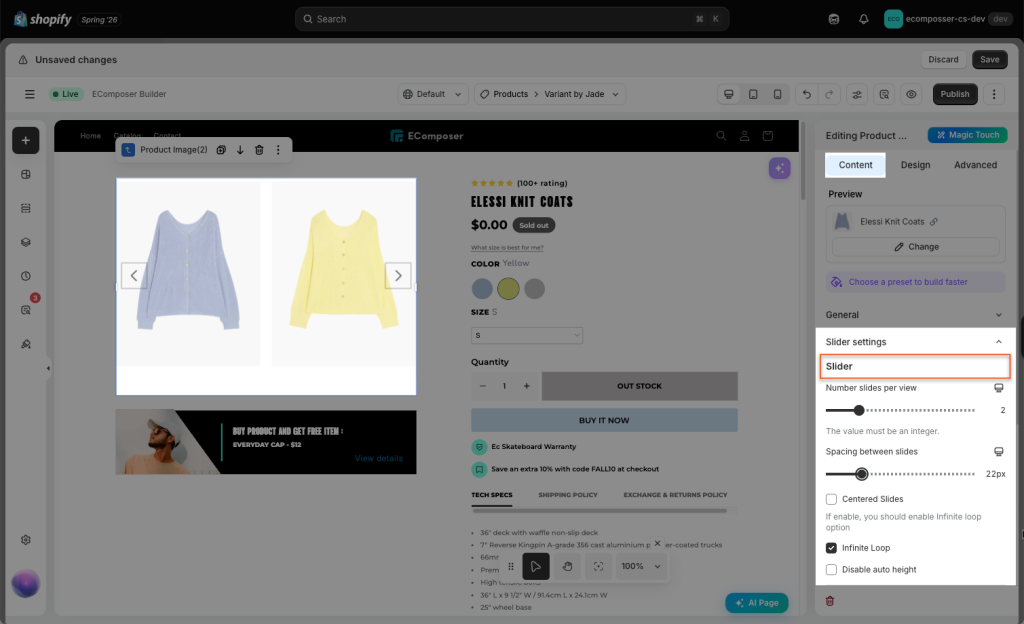
Task: Switch to desktop device preview
Action: [729, 94]
